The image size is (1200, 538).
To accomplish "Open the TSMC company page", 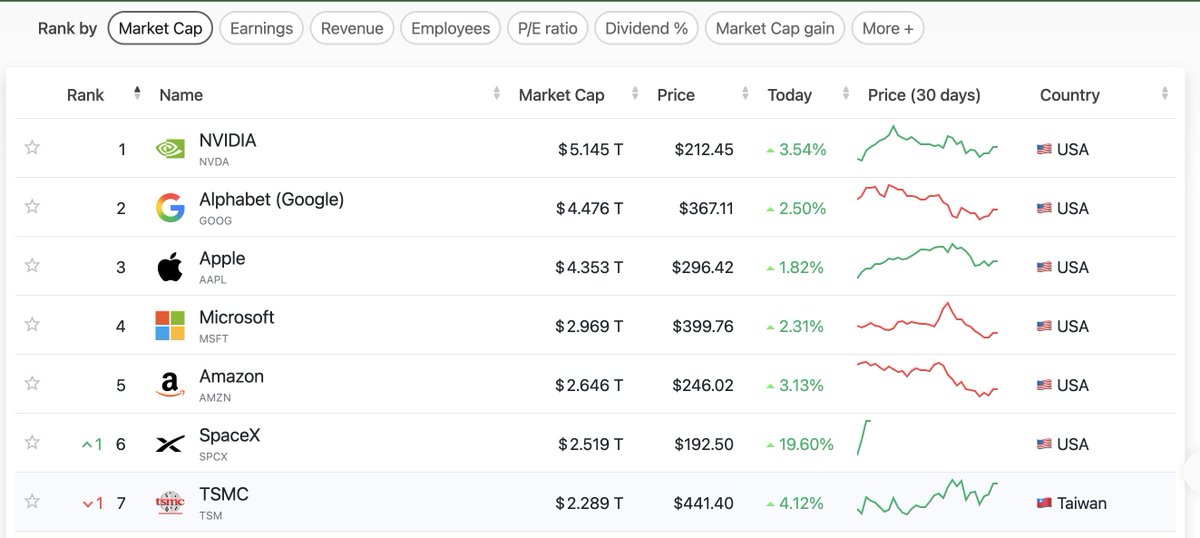I will [224, 494].
